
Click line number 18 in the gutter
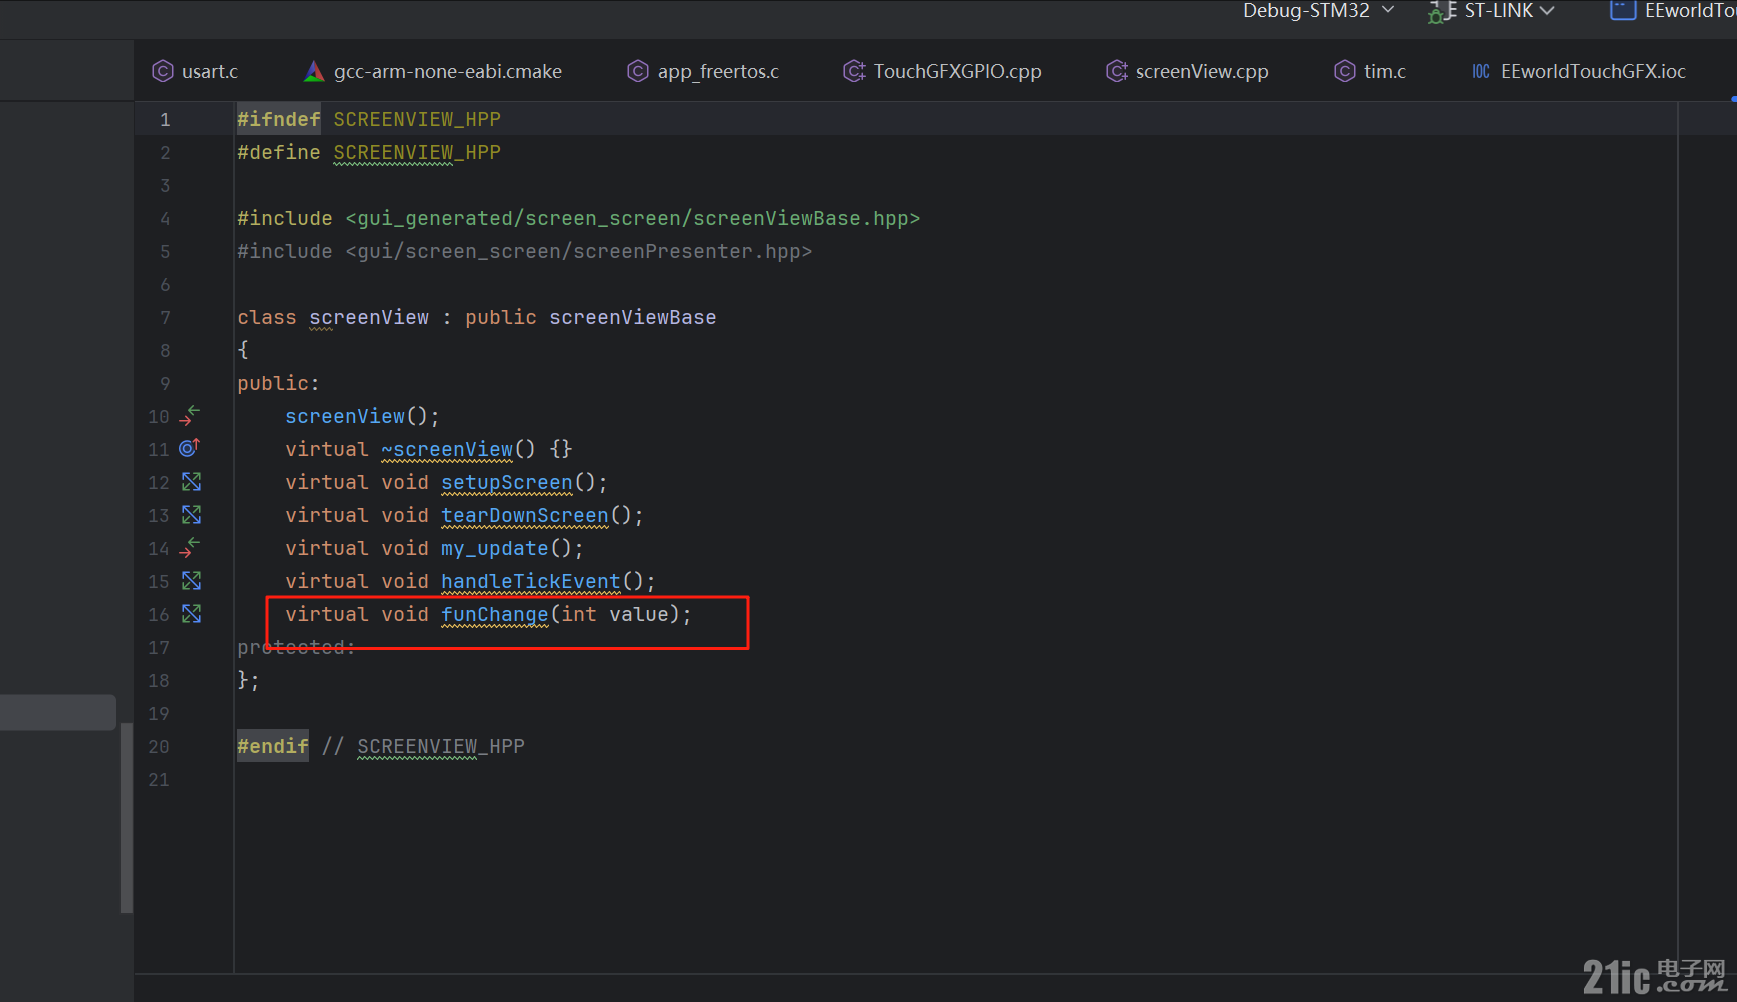tap(159, 680)
